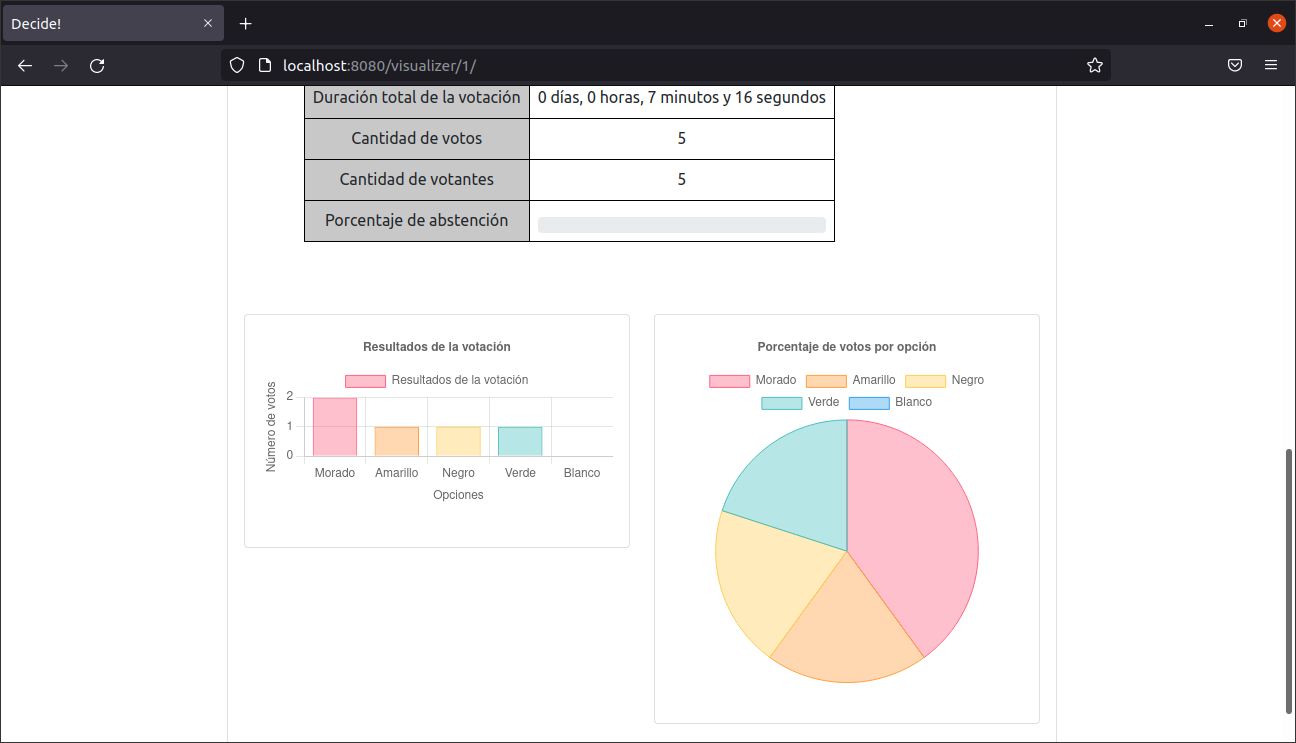
Task: Save this page to Pocket
Action: coord(1235,65)
